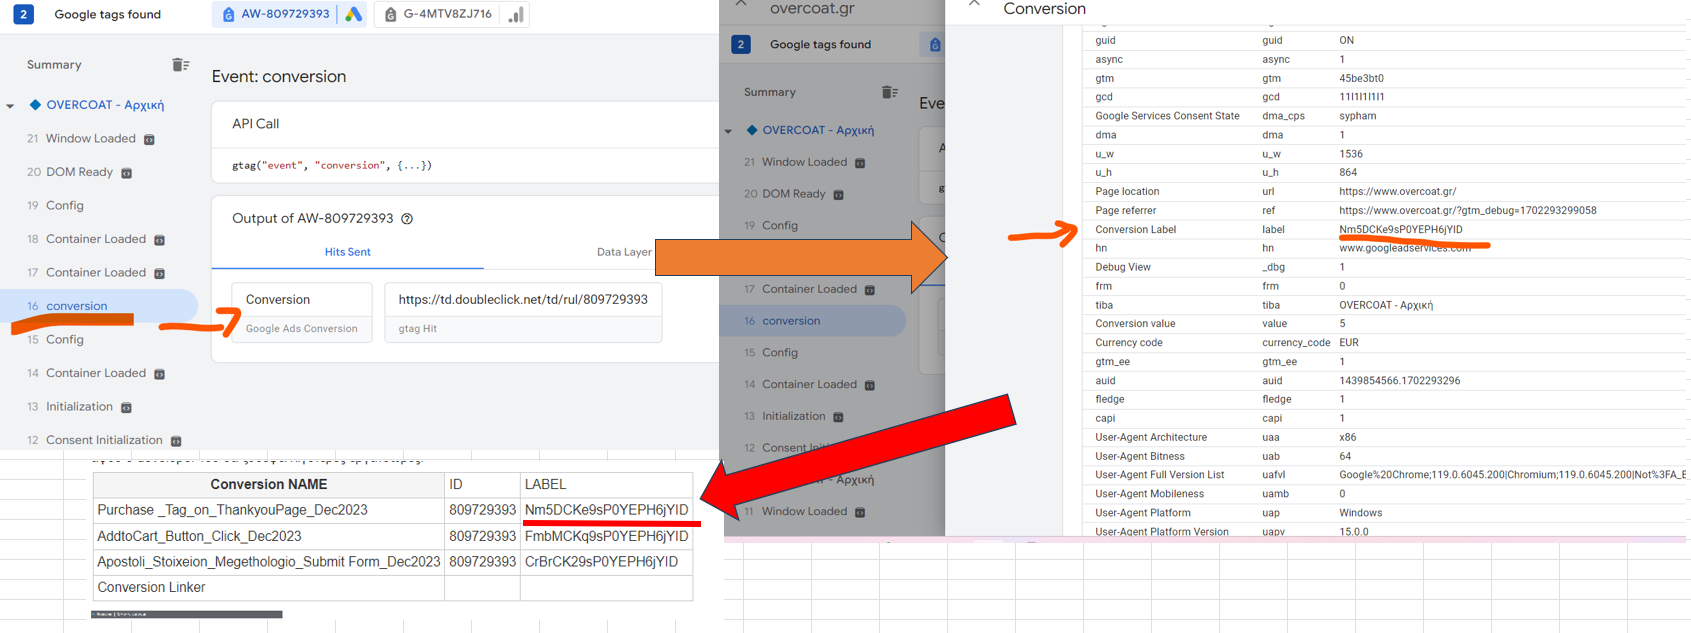Click the Currency code value EUR

1349,343
